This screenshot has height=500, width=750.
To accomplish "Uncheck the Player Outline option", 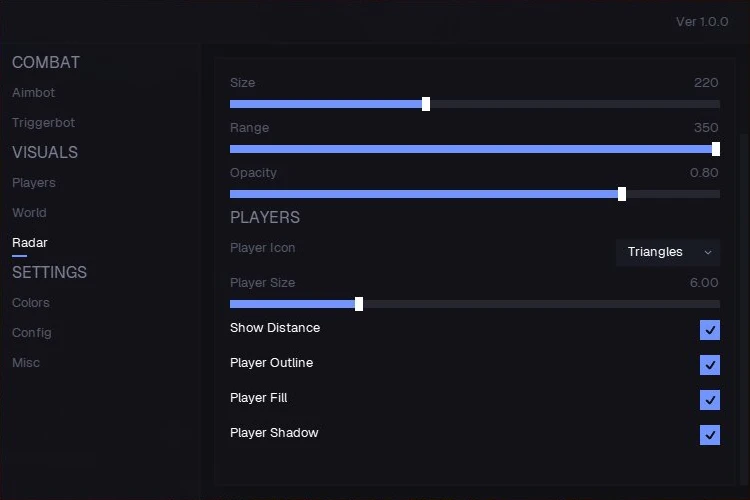I will pyautogui.click(x=710, y=365).
